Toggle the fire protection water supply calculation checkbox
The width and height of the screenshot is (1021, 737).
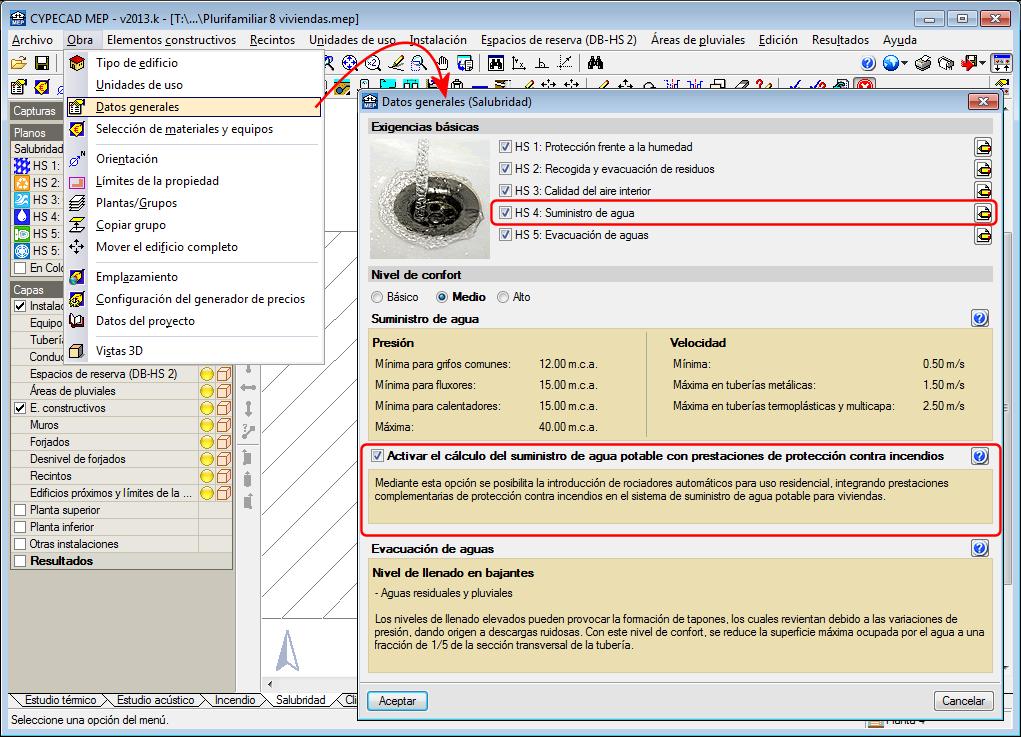[x=377, y=456]
